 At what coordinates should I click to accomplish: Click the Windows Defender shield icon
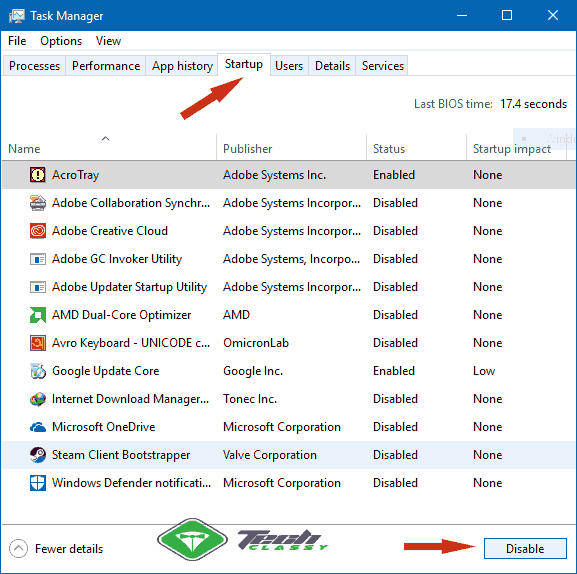[x=38, y=483]
